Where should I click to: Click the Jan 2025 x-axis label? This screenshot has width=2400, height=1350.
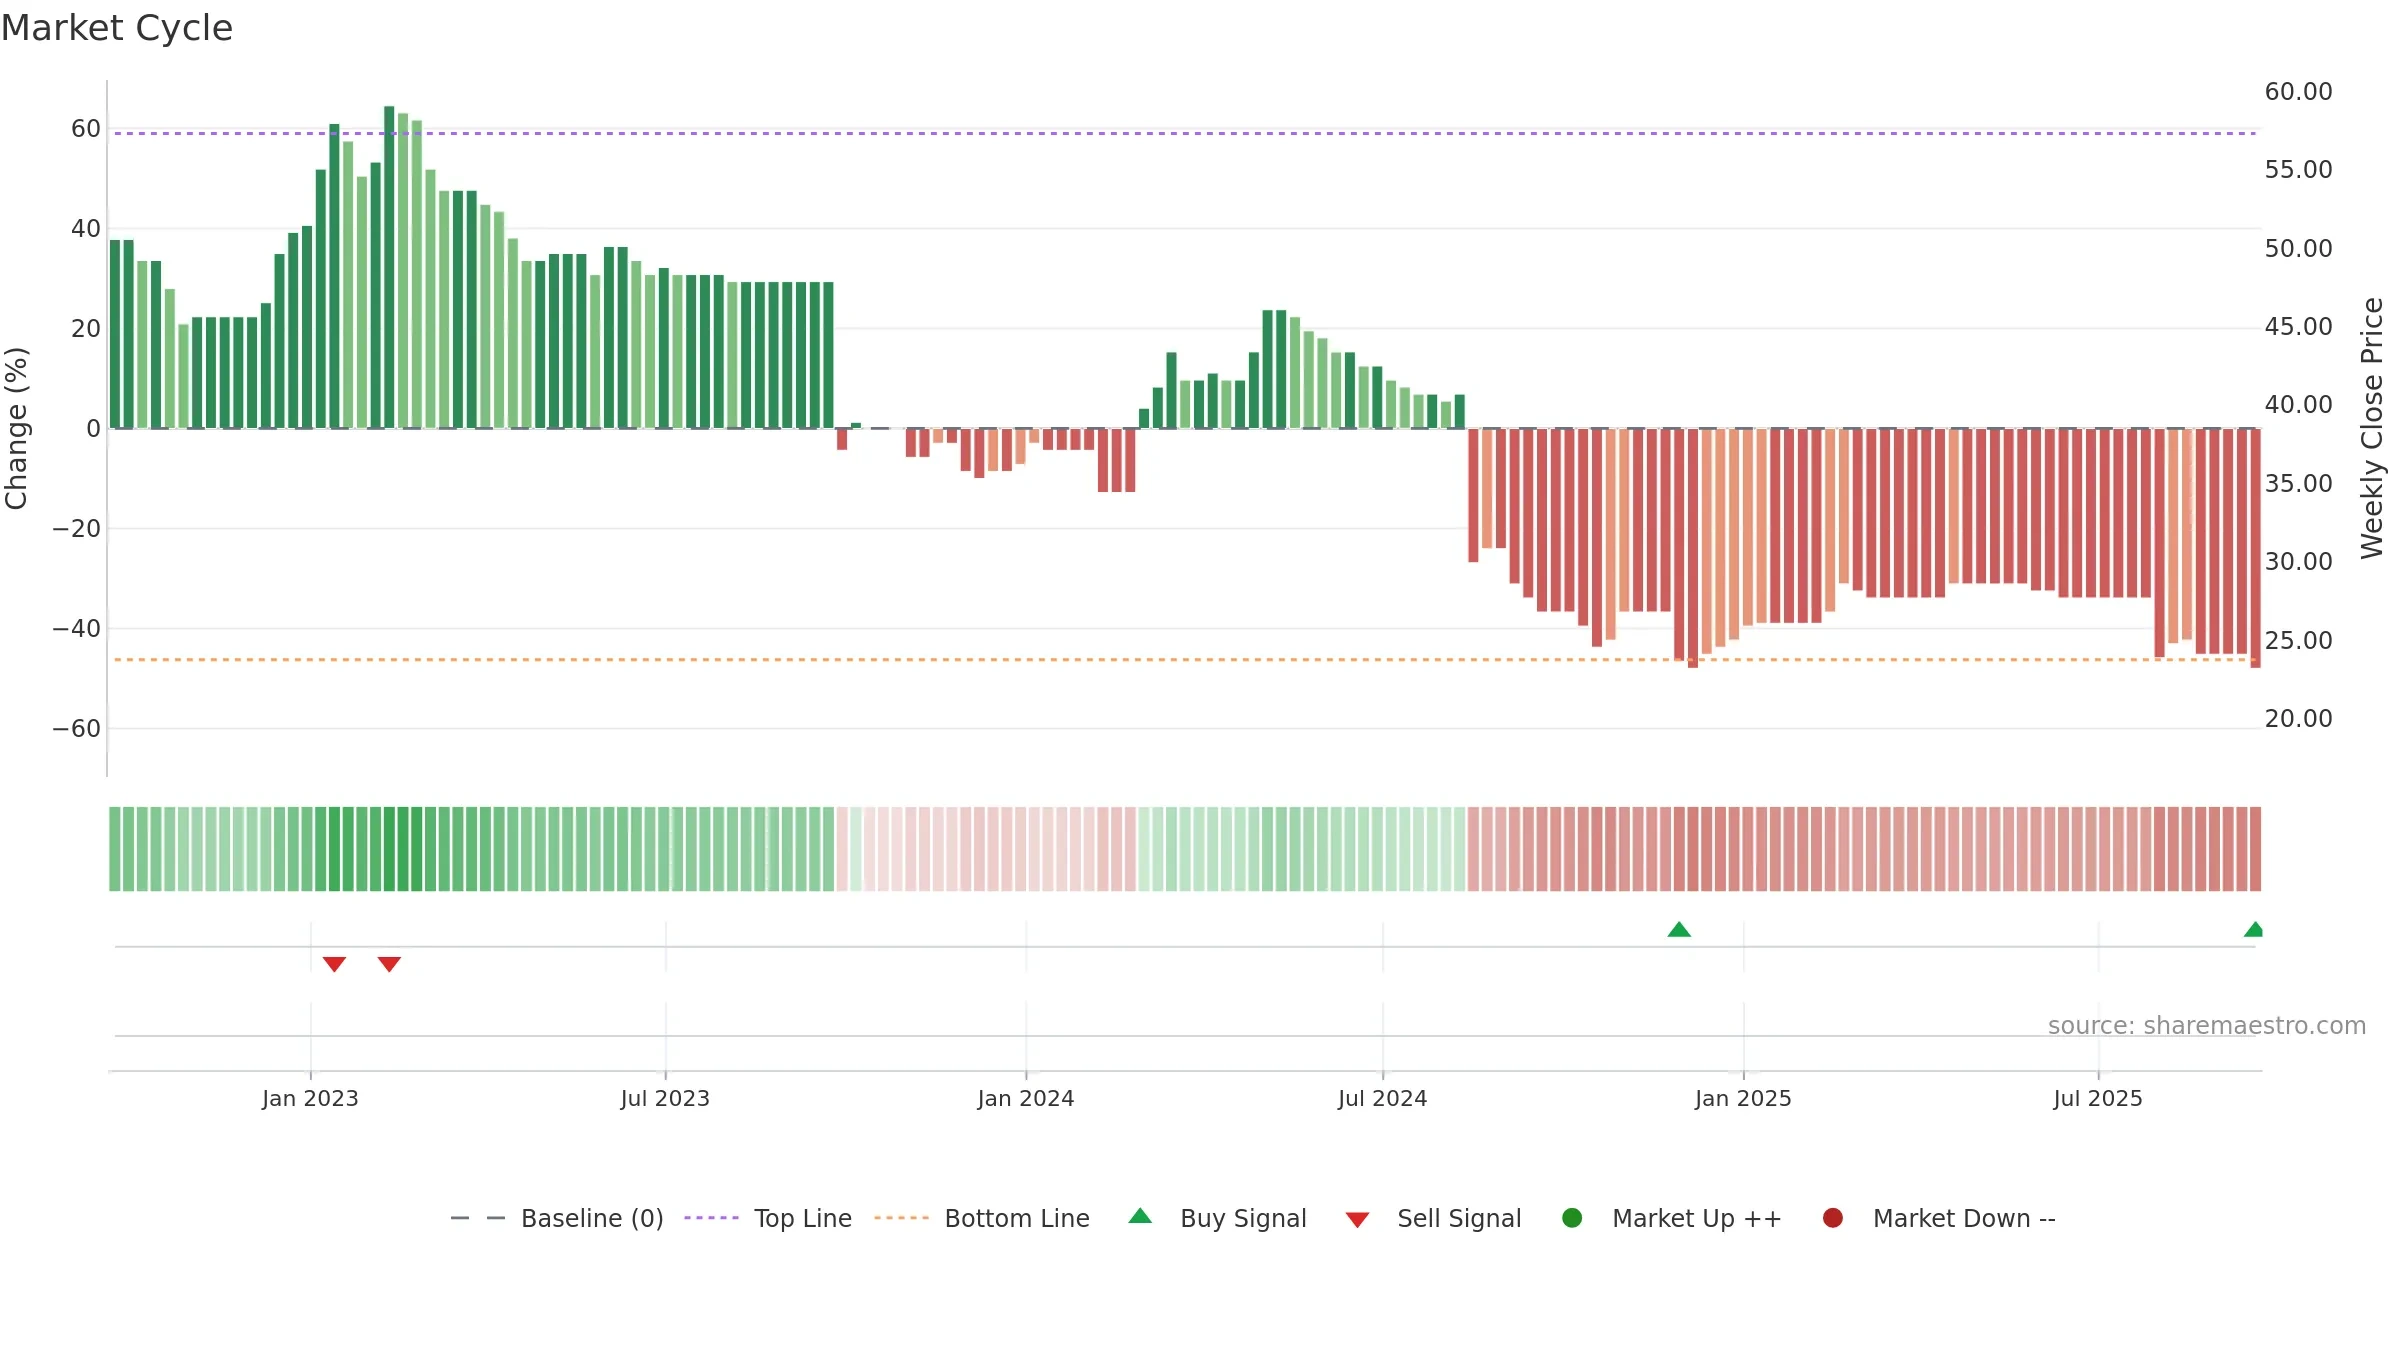(x=1743, y=1099)
